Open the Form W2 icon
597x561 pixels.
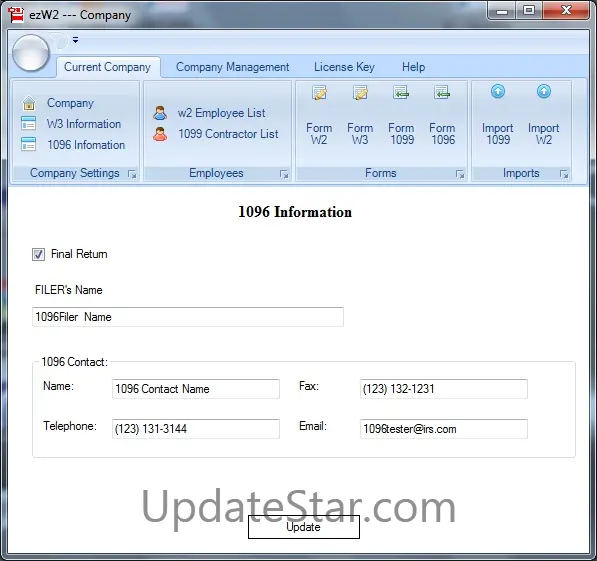point(319,93)
